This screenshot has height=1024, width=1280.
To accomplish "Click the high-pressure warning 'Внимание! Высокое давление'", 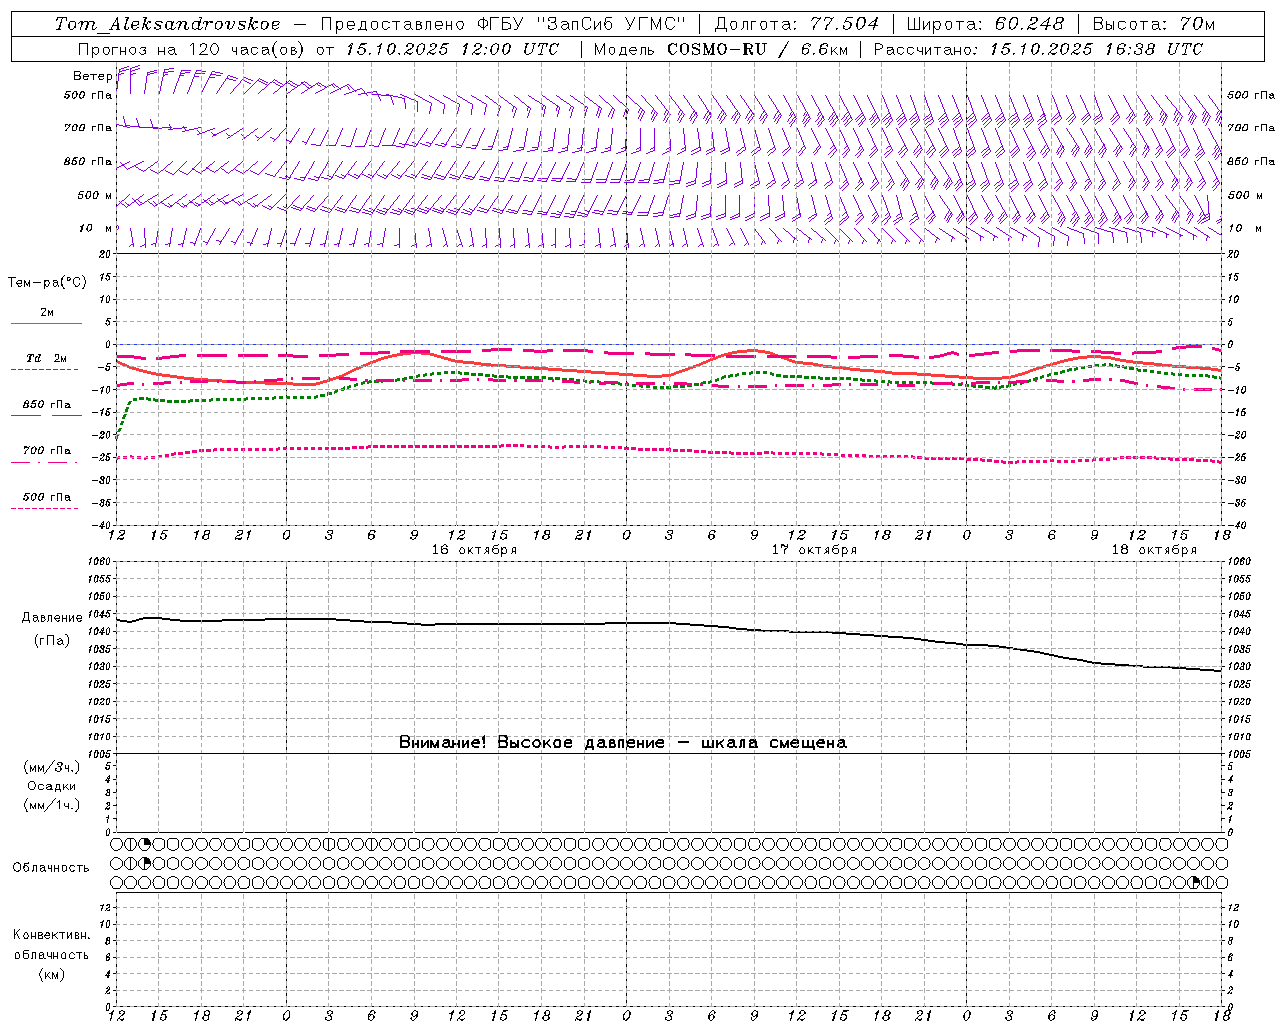I will click(531, 743).
